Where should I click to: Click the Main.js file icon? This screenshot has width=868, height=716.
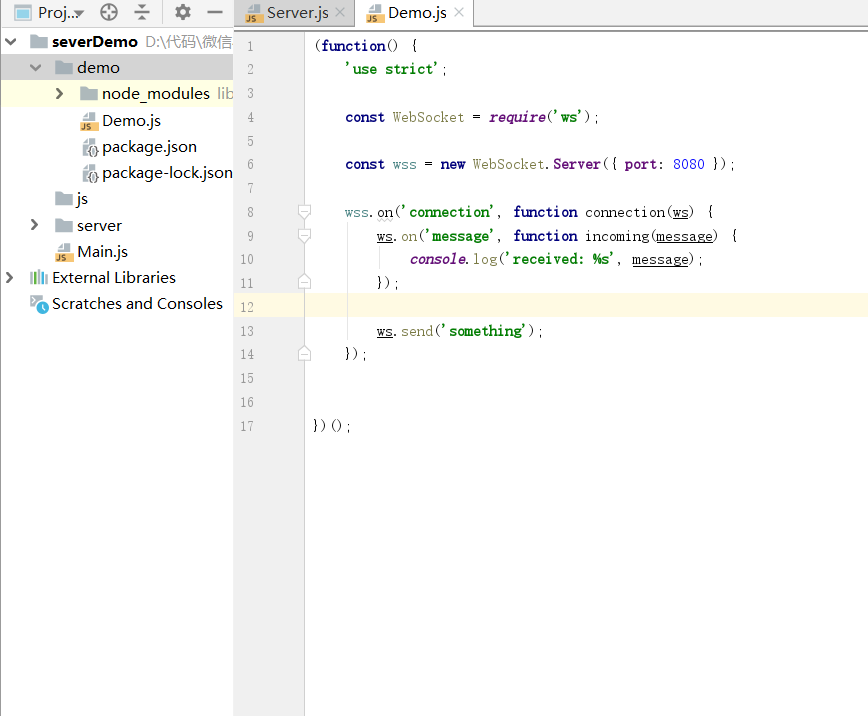coord(64,252)
